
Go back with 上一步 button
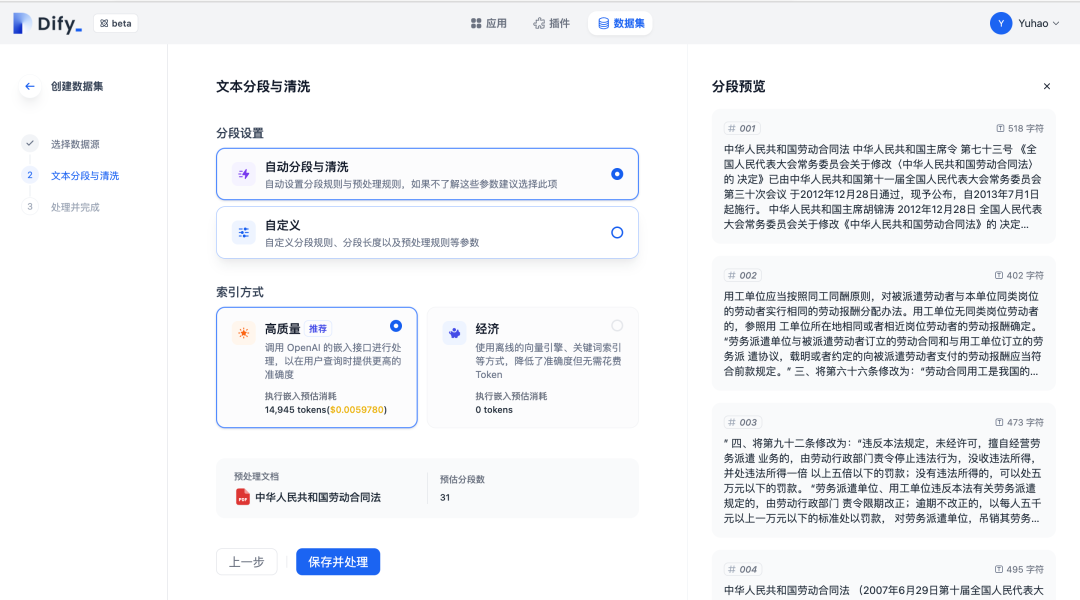point(246,562)
